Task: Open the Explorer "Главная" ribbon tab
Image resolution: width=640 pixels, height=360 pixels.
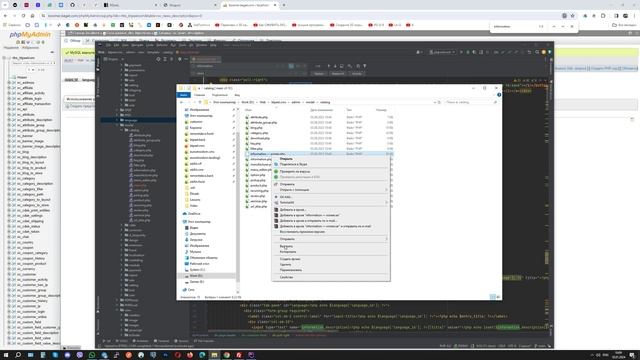Action: coord(200,95)
